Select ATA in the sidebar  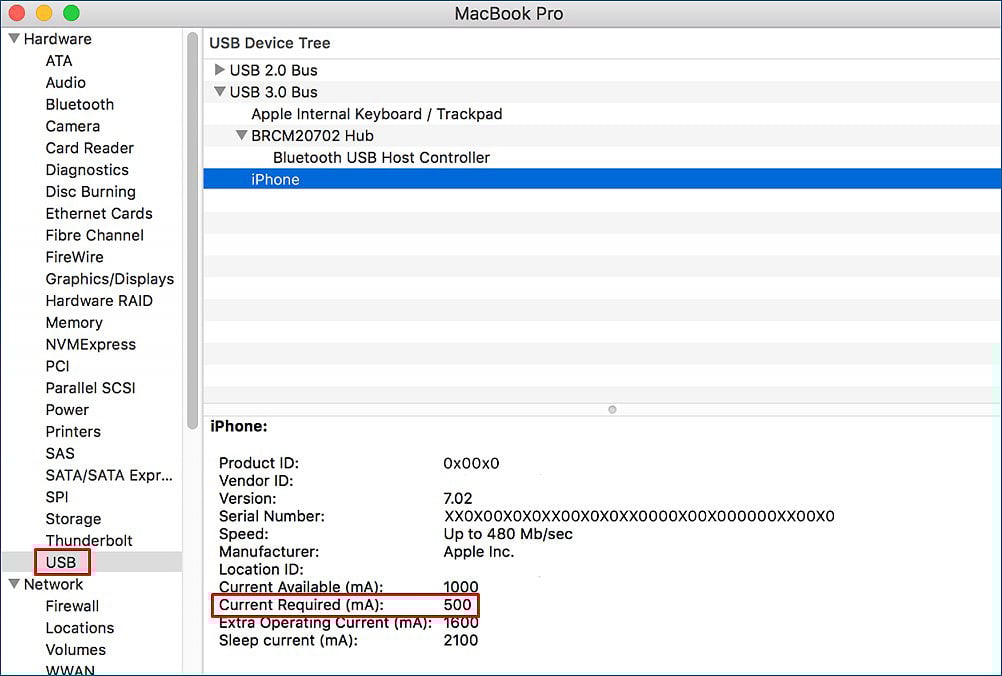coord(59,61)
